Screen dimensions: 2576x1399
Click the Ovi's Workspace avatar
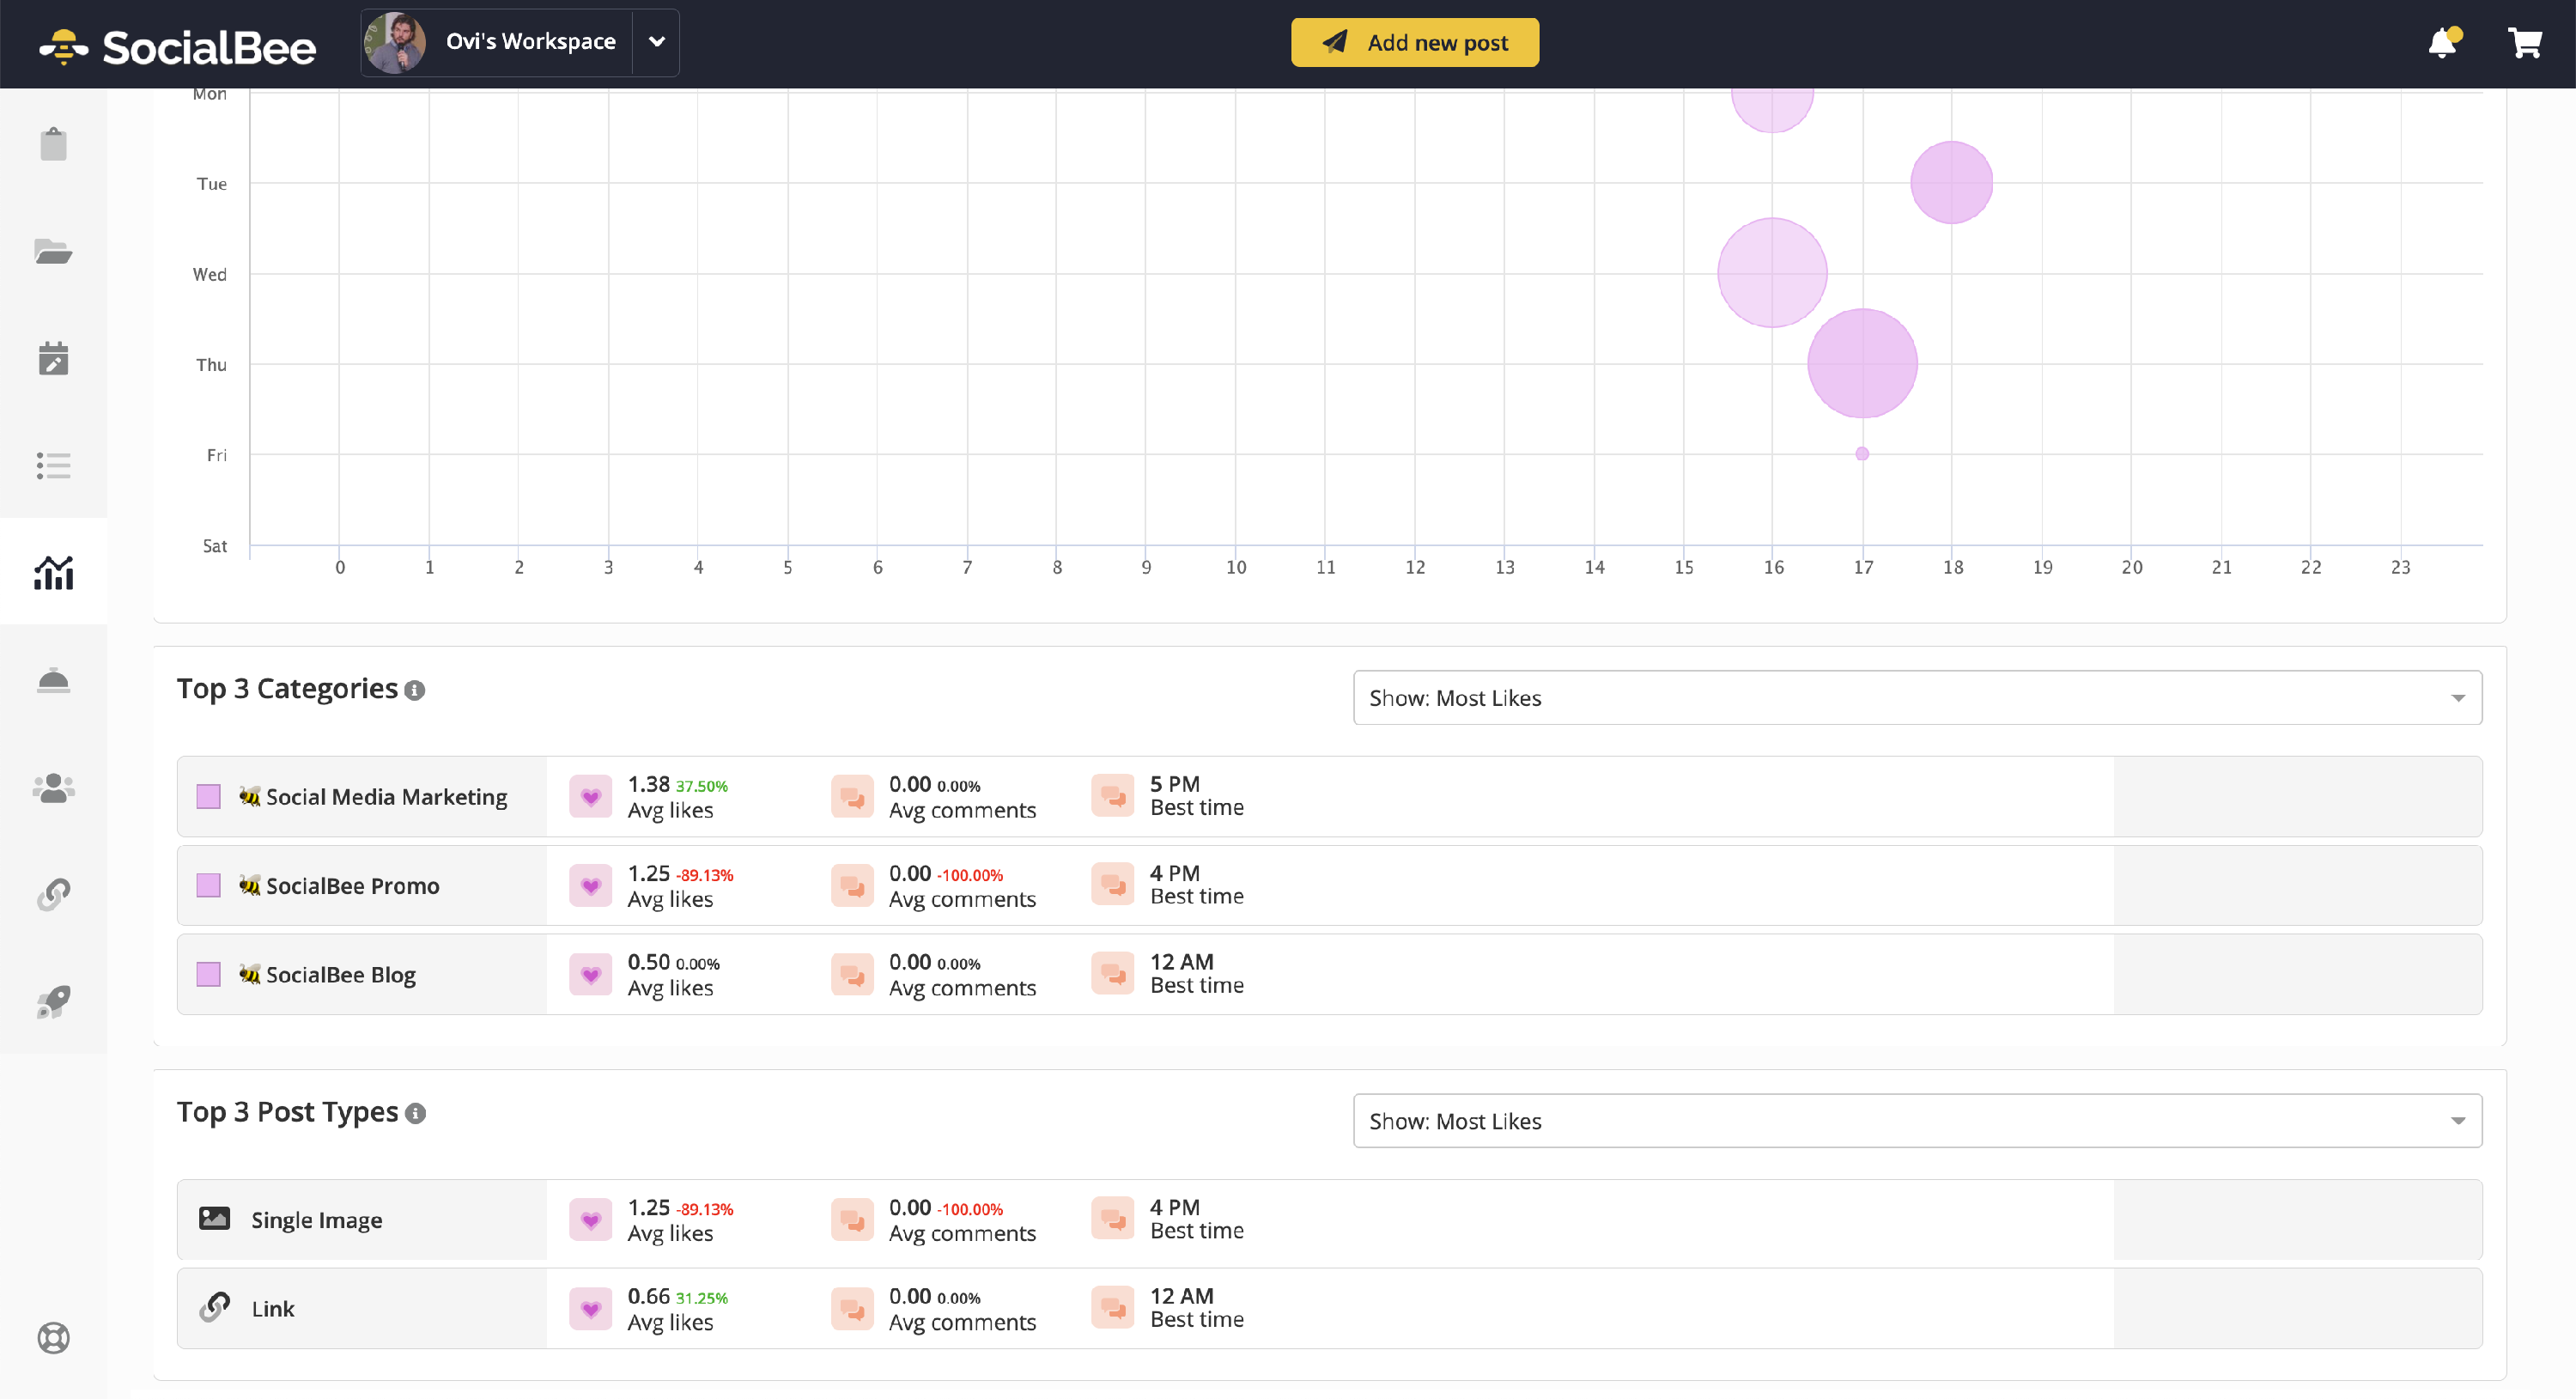(396, 42)
